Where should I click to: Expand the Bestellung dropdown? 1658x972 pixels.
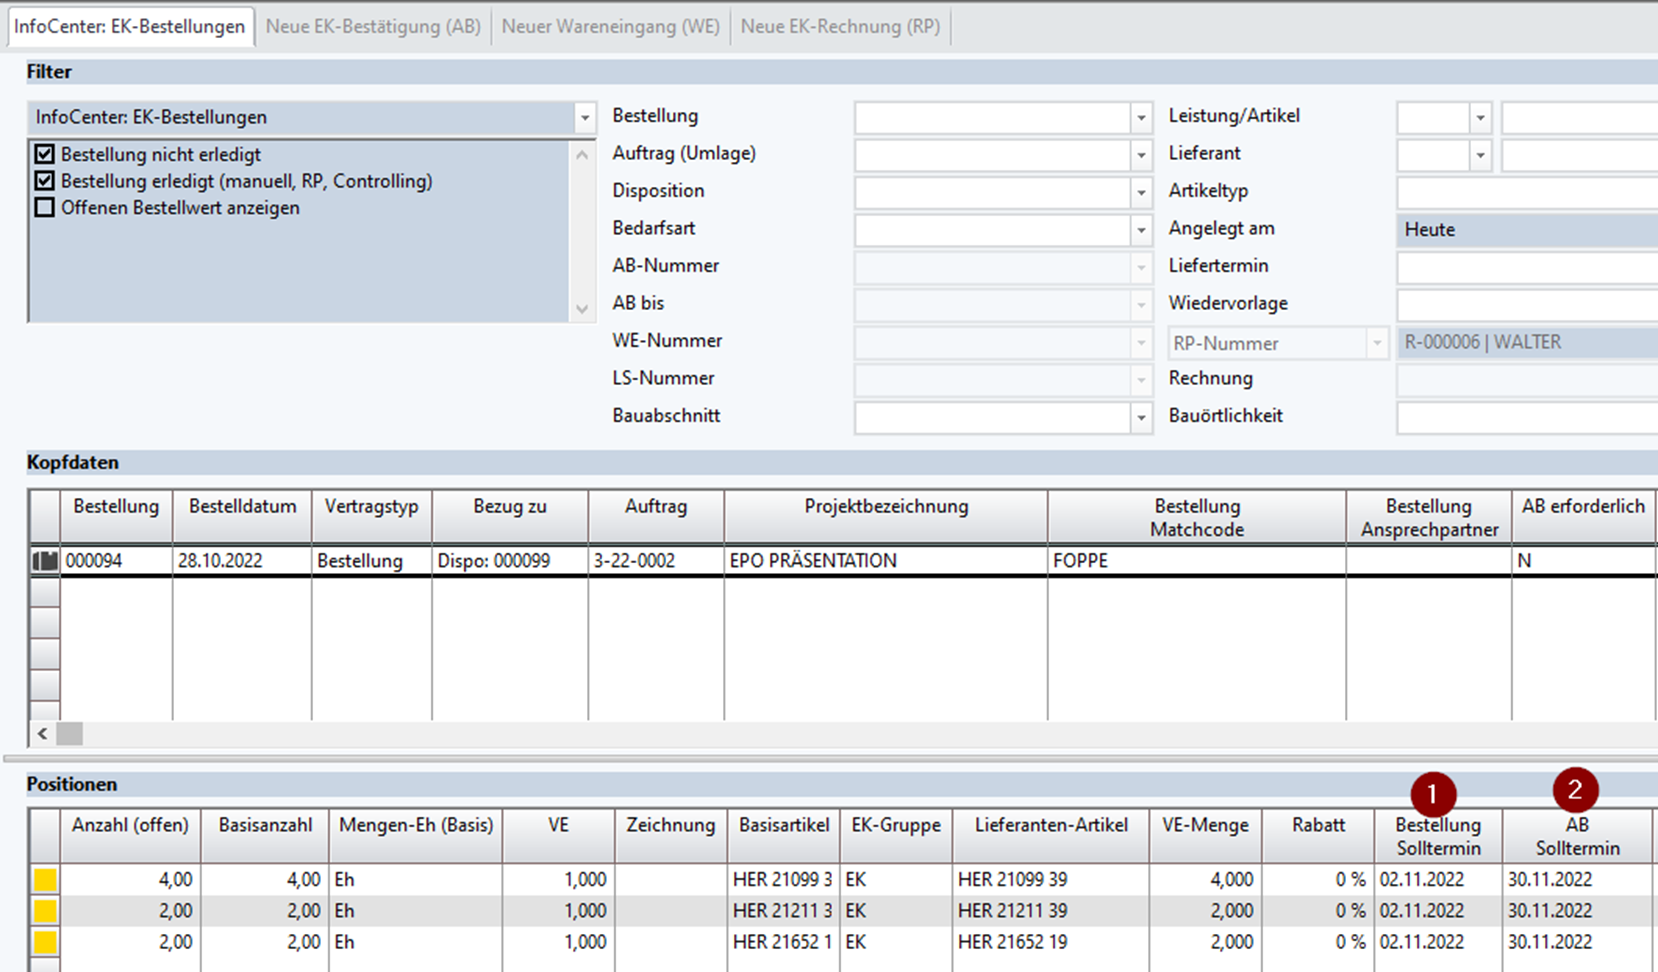point(1141,118)
